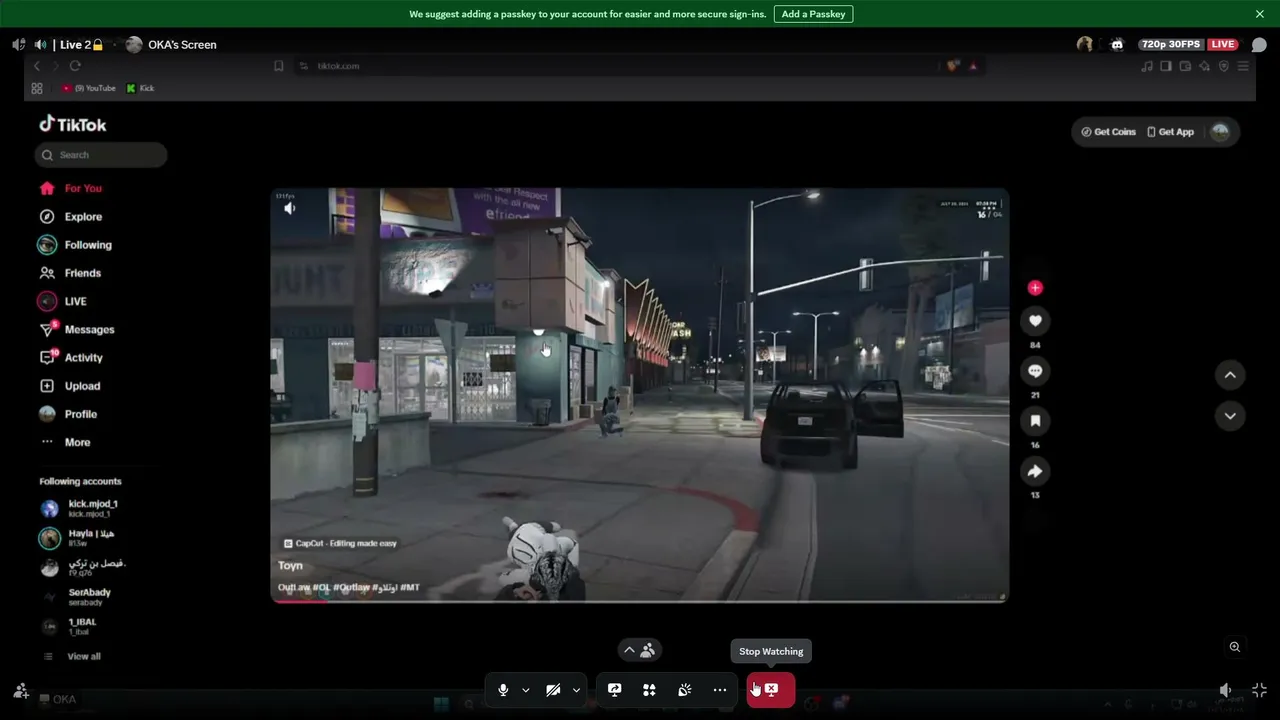Viewport: 1280px width, 720px height.
Task: Open the kick.mjod_1 following account
Action: point(80,508)
